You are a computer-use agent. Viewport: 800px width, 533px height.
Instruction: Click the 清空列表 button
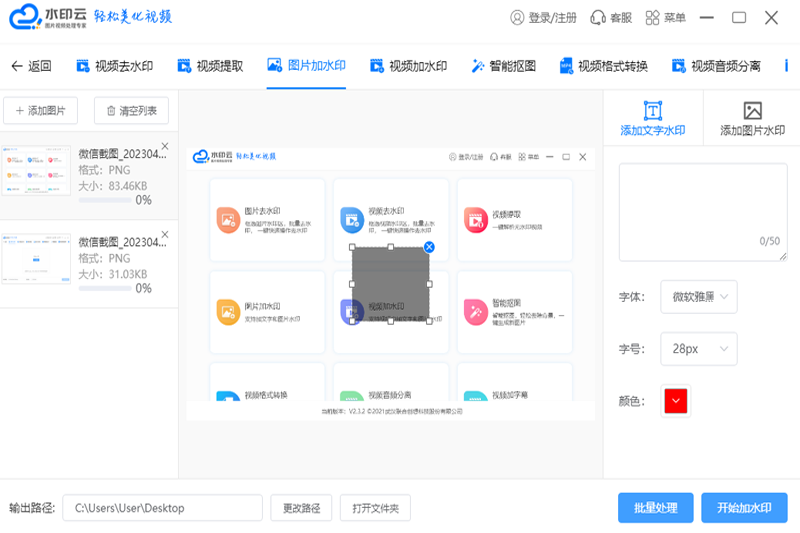click(x=131, y=110)
